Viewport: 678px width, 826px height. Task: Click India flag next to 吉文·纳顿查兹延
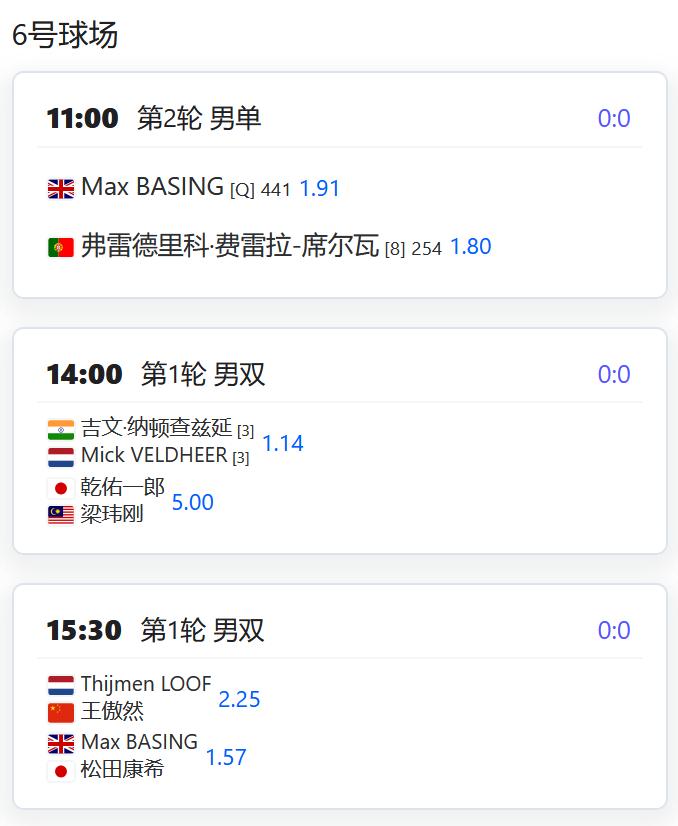[61, 429]
